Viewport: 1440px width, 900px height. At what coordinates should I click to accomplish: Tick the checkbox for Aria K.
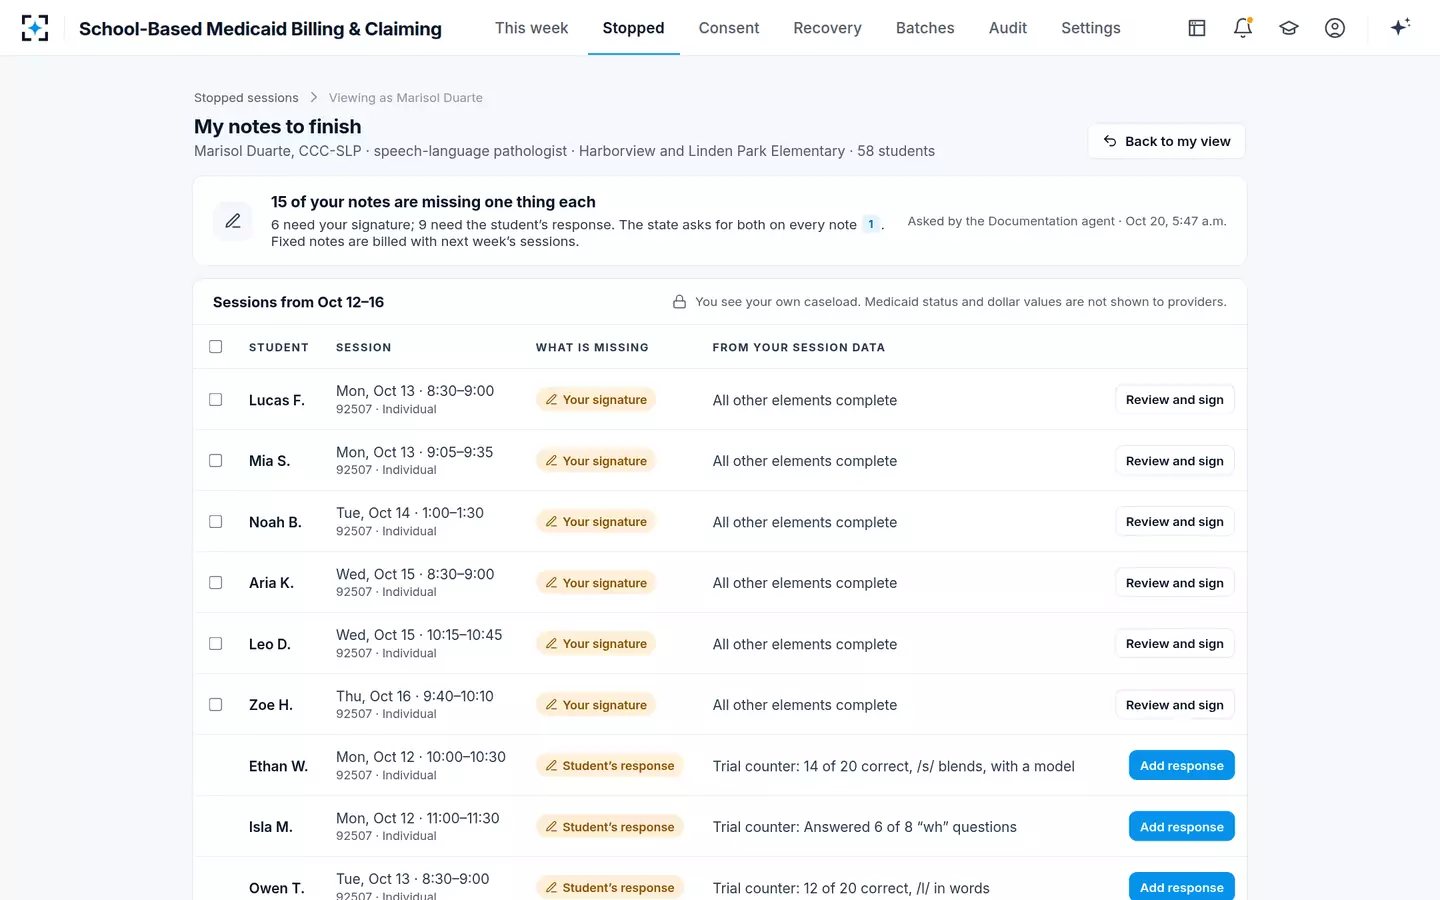(x=215, y=583)
